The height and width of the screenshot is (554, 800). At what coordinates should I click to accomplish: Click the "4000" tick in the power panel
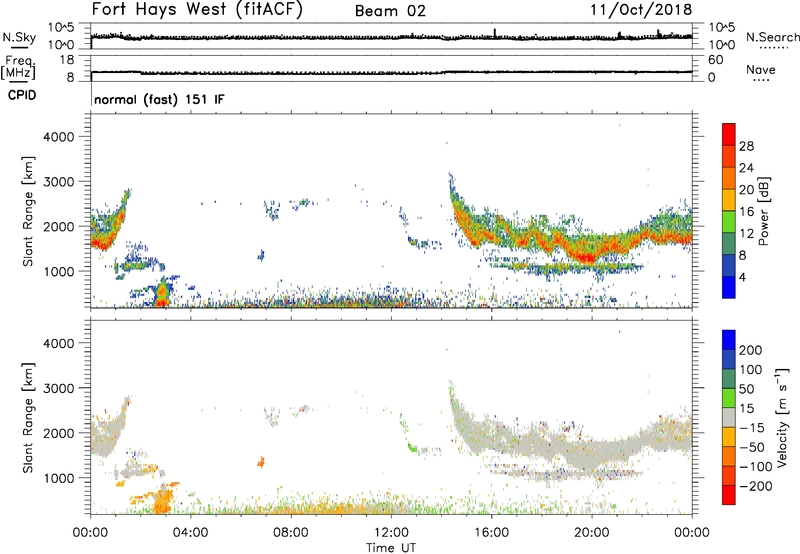click(59, 137)
